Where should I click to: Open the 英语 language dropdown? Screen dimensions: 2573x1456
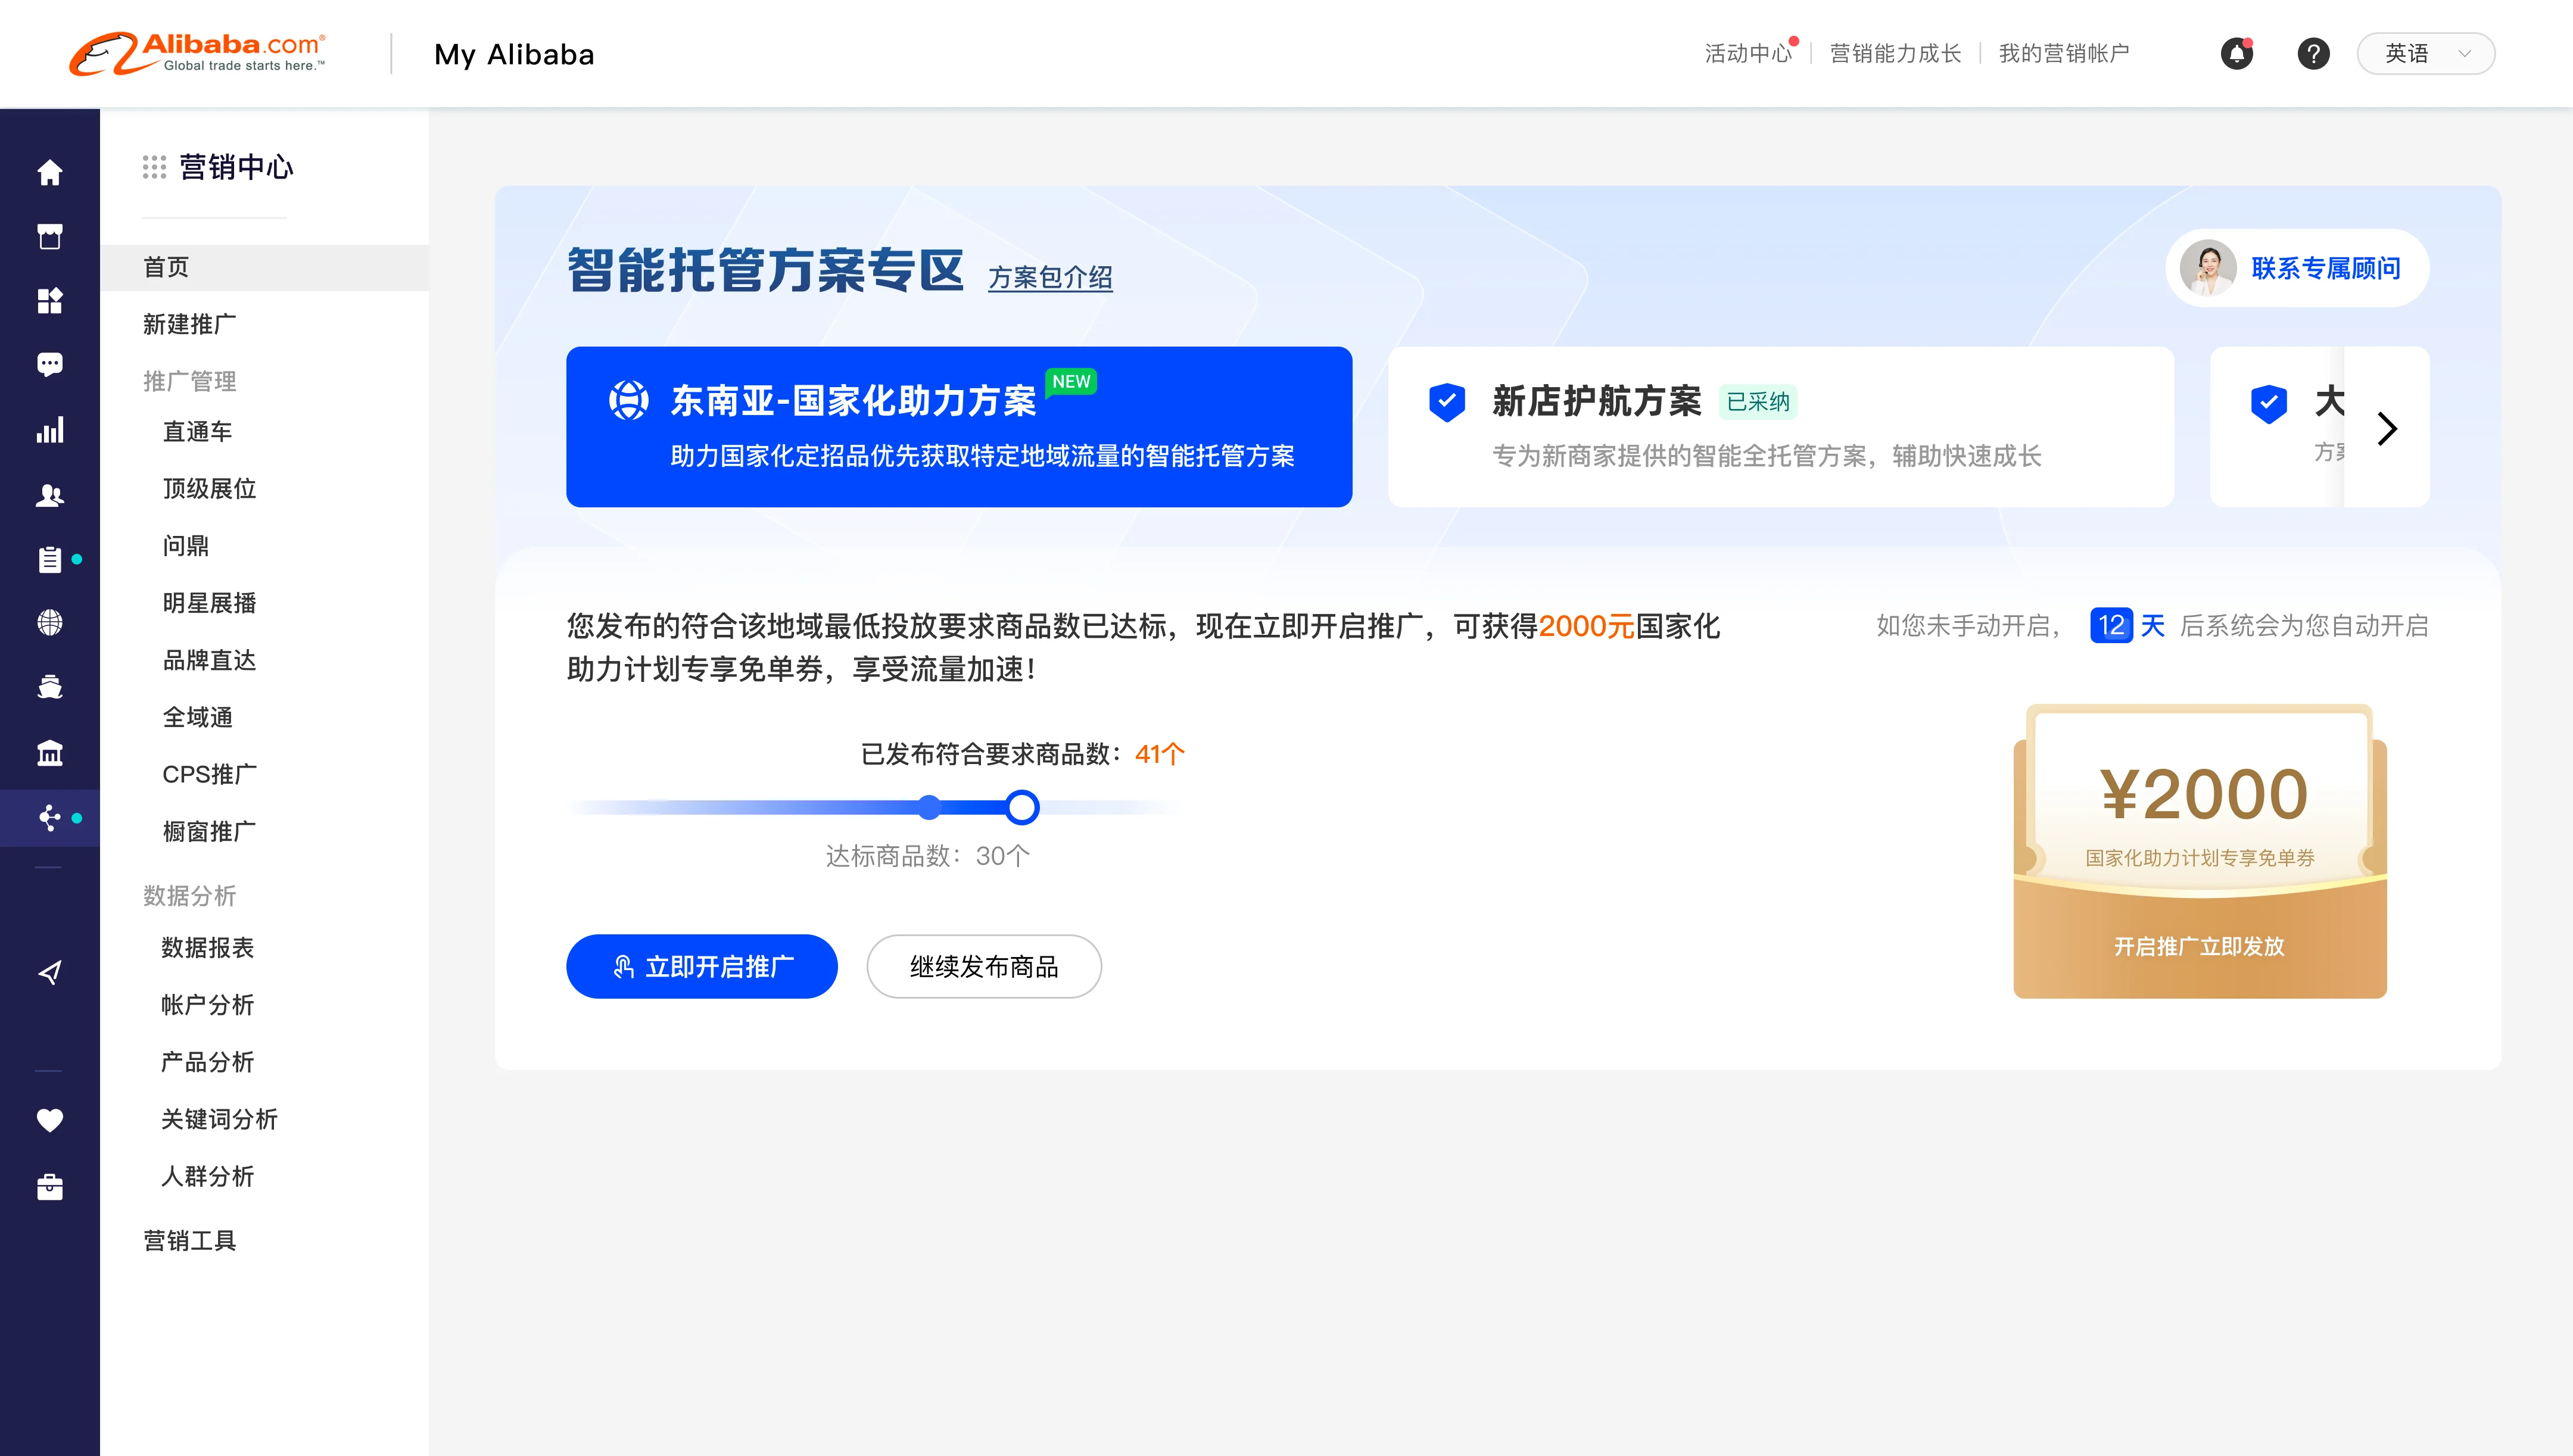click(x=2425, y=54)
